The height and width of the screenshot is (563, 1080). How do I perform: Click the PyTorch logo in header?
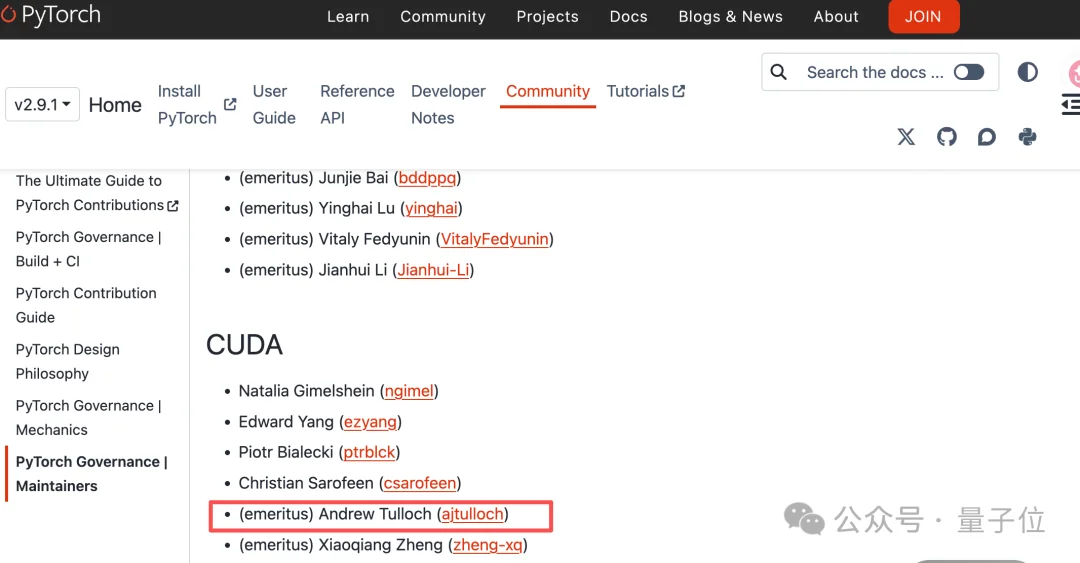[x=51, y=15]
